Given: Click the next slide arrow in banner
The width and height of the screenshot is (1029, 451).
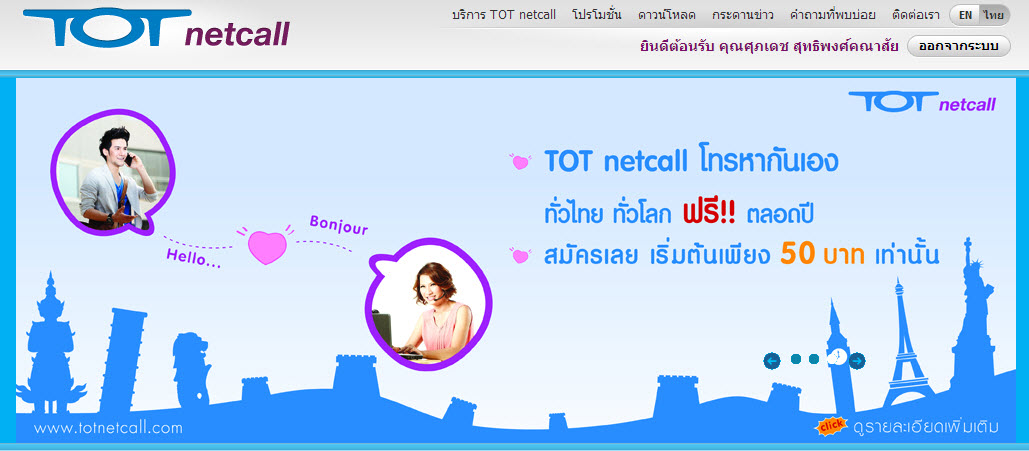Looking at the screenshot, I should [x=857, y=360].
